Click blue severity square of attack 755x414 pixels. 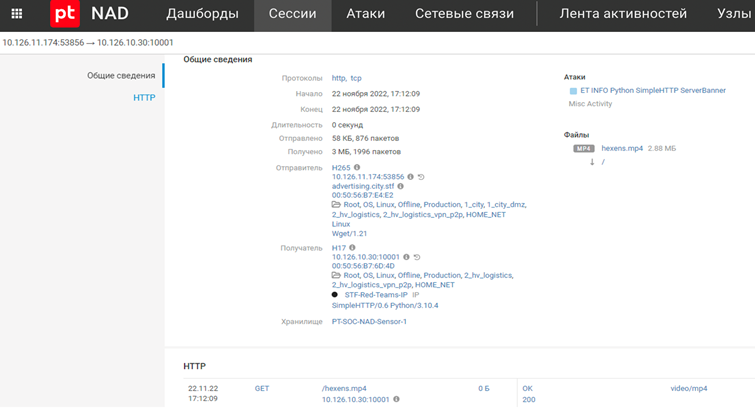tap(573, 91)
